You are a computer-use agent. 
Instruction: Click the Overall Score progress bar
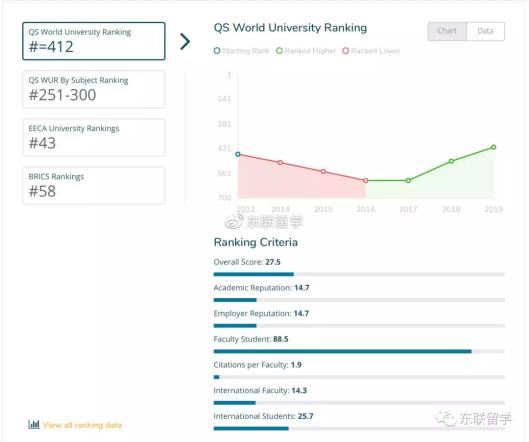coord(359,274)
